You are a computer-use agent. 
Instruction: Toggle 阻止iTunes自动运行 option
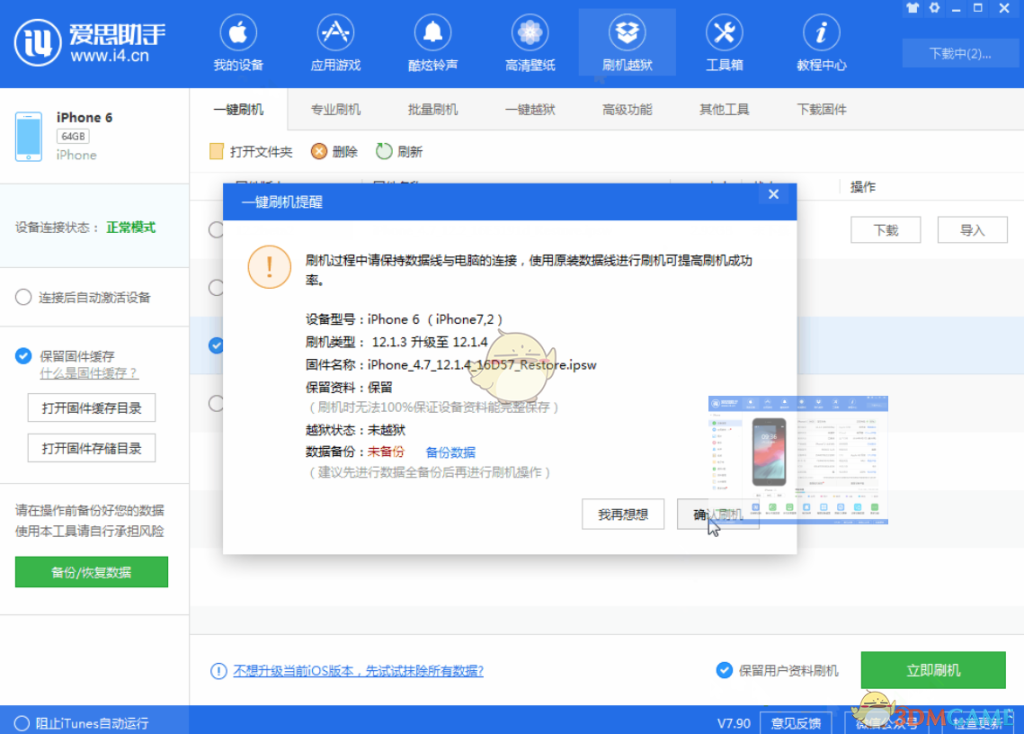point(23,723)
